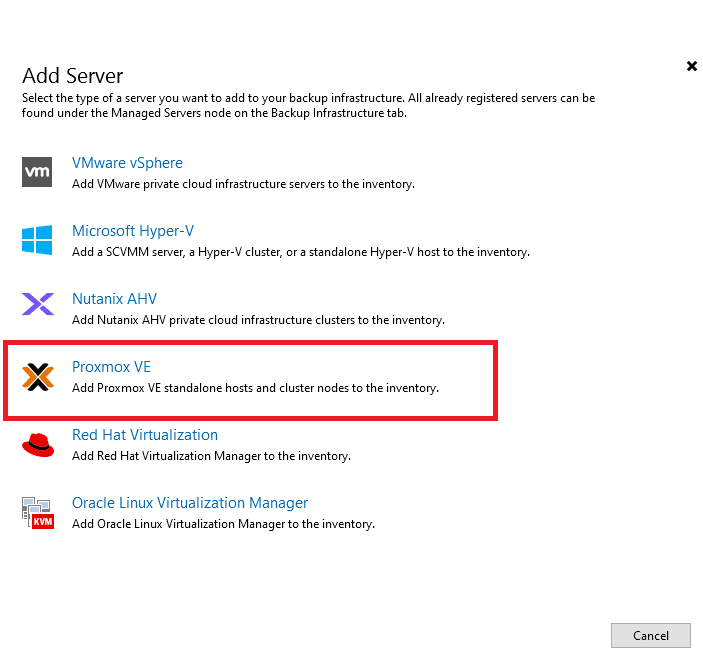
Task: Click the orange Proxmox X icon
Action: tap(38, 377)
